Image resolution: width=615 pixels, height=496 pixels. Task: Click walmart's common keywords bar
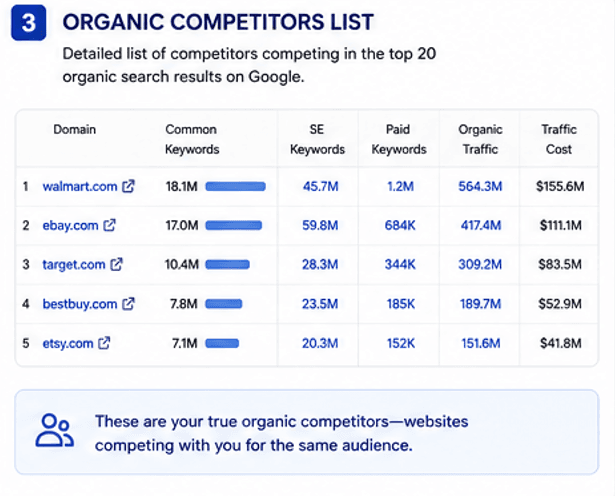pos(235,187)
